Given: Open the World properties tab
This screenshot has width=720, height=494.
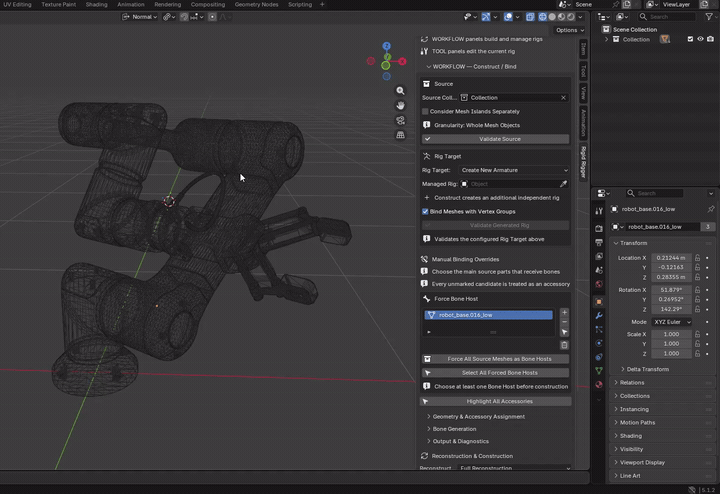Looking at the screenshot, I should click(x=599, y=284).
